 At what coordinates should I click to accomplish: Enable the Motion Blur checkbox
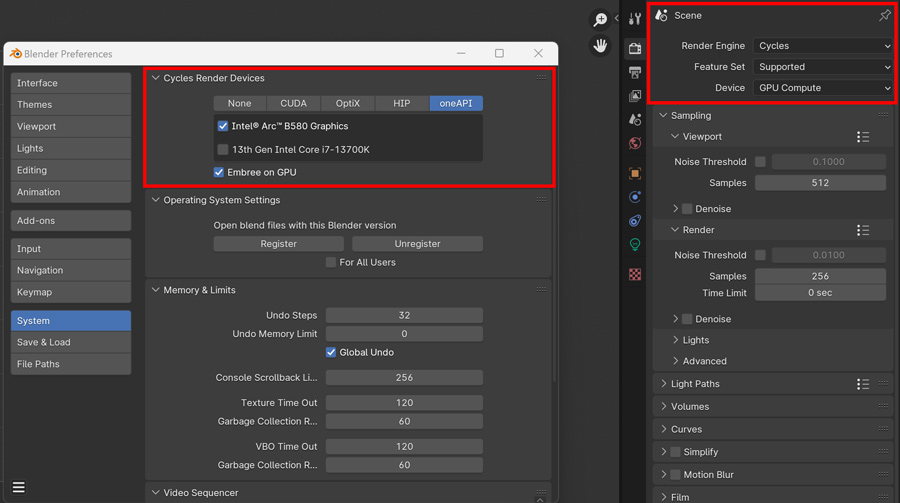tap(676, 475)
